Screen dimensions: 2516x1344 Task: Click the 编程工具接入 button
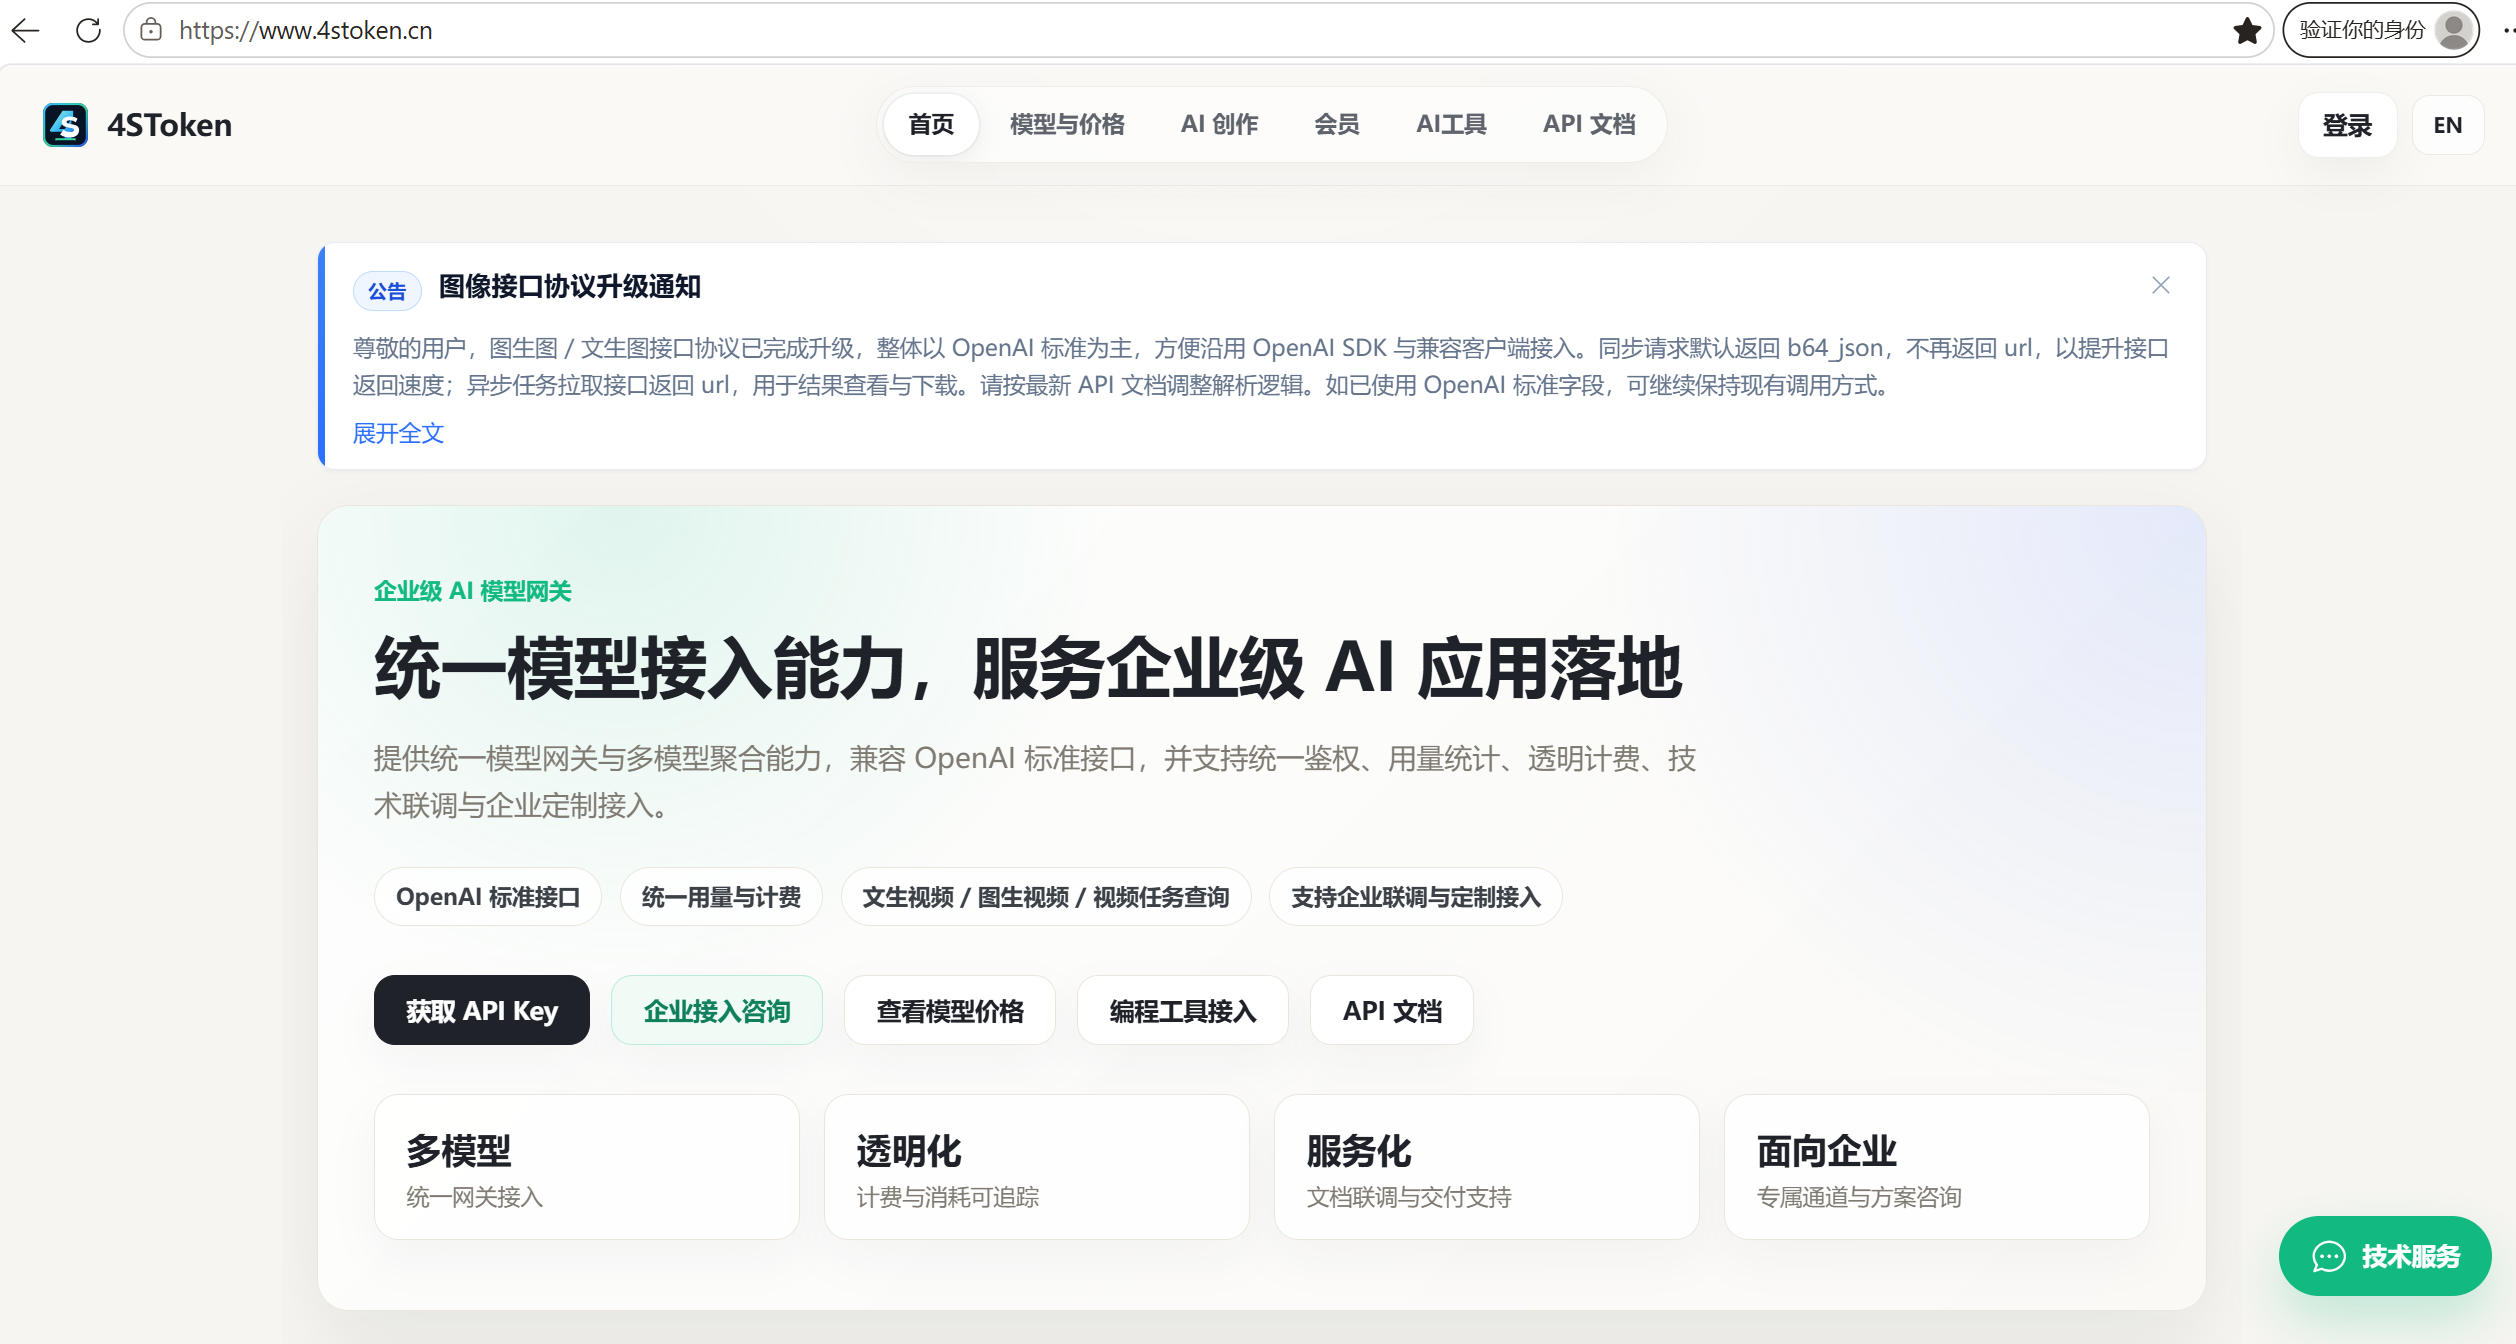click(1182, 1010)
